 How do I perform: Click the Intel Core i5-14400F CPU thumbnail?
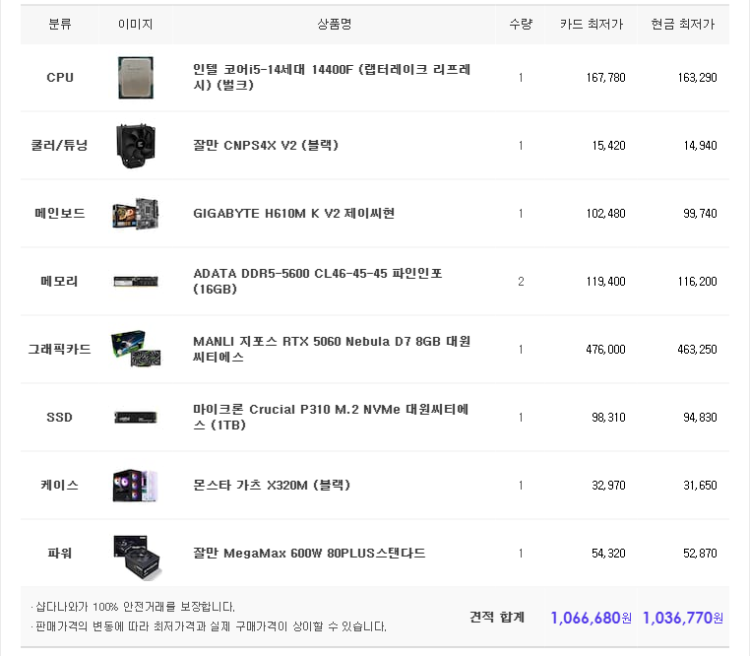135,77
